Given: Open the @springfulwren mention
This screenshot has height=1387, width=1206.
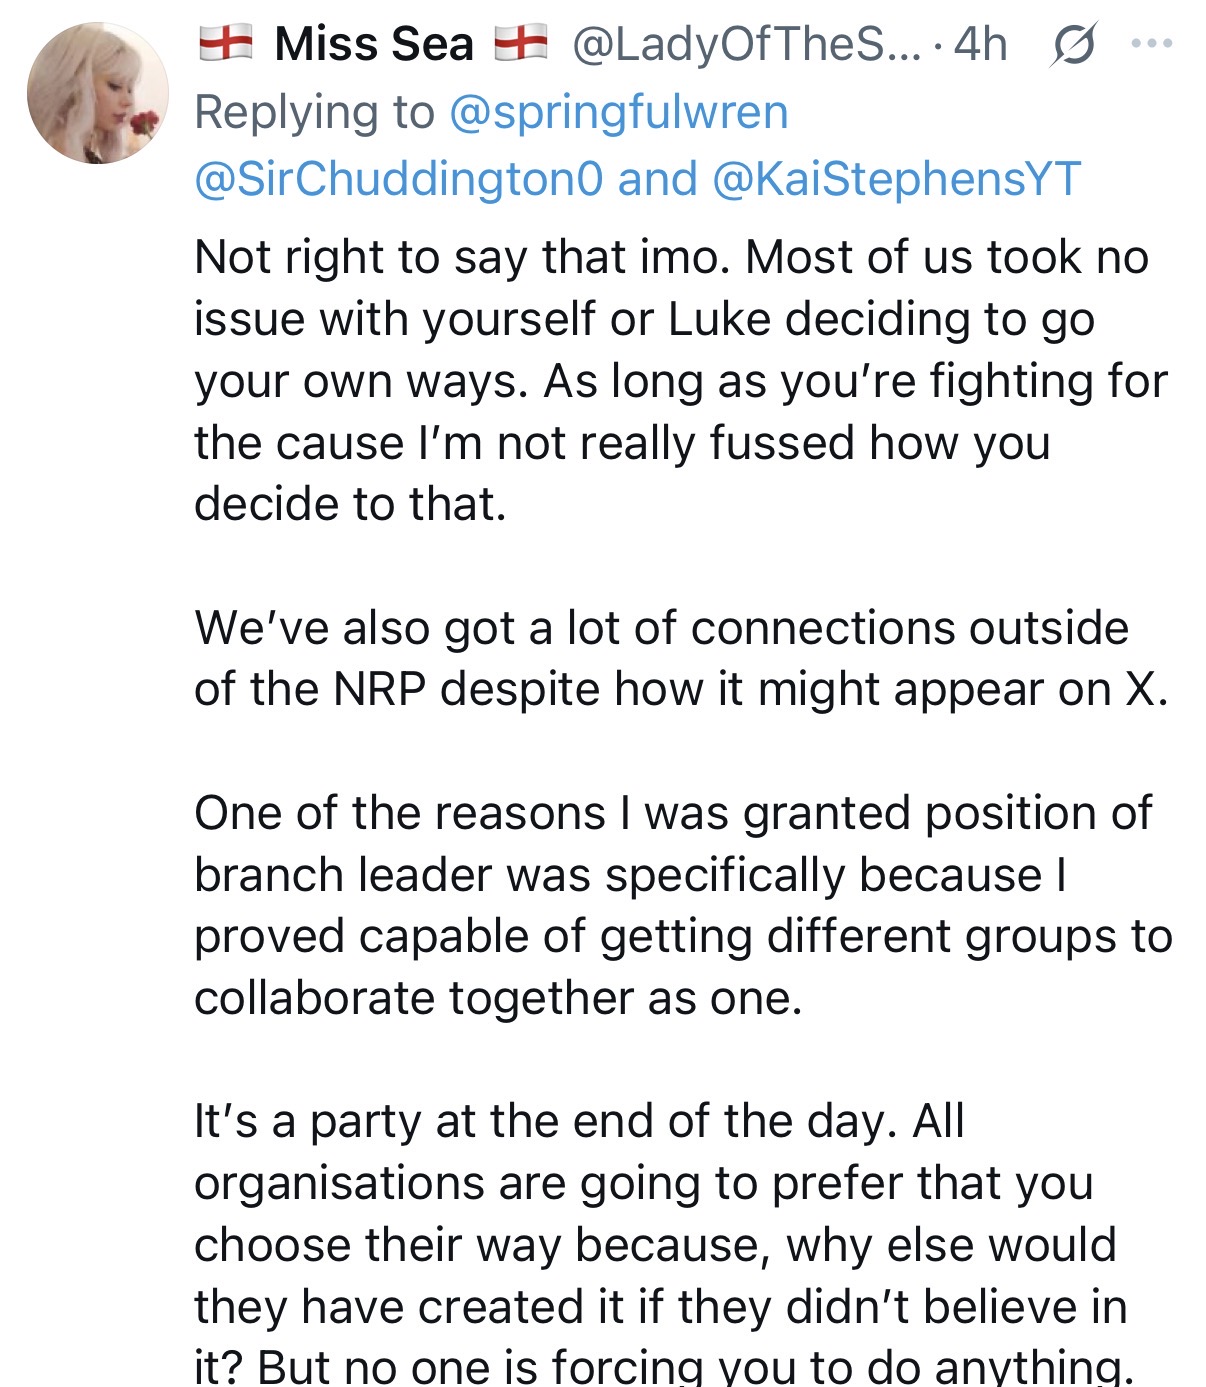Looking at the screenshot, I should click(x=619, y=112).
